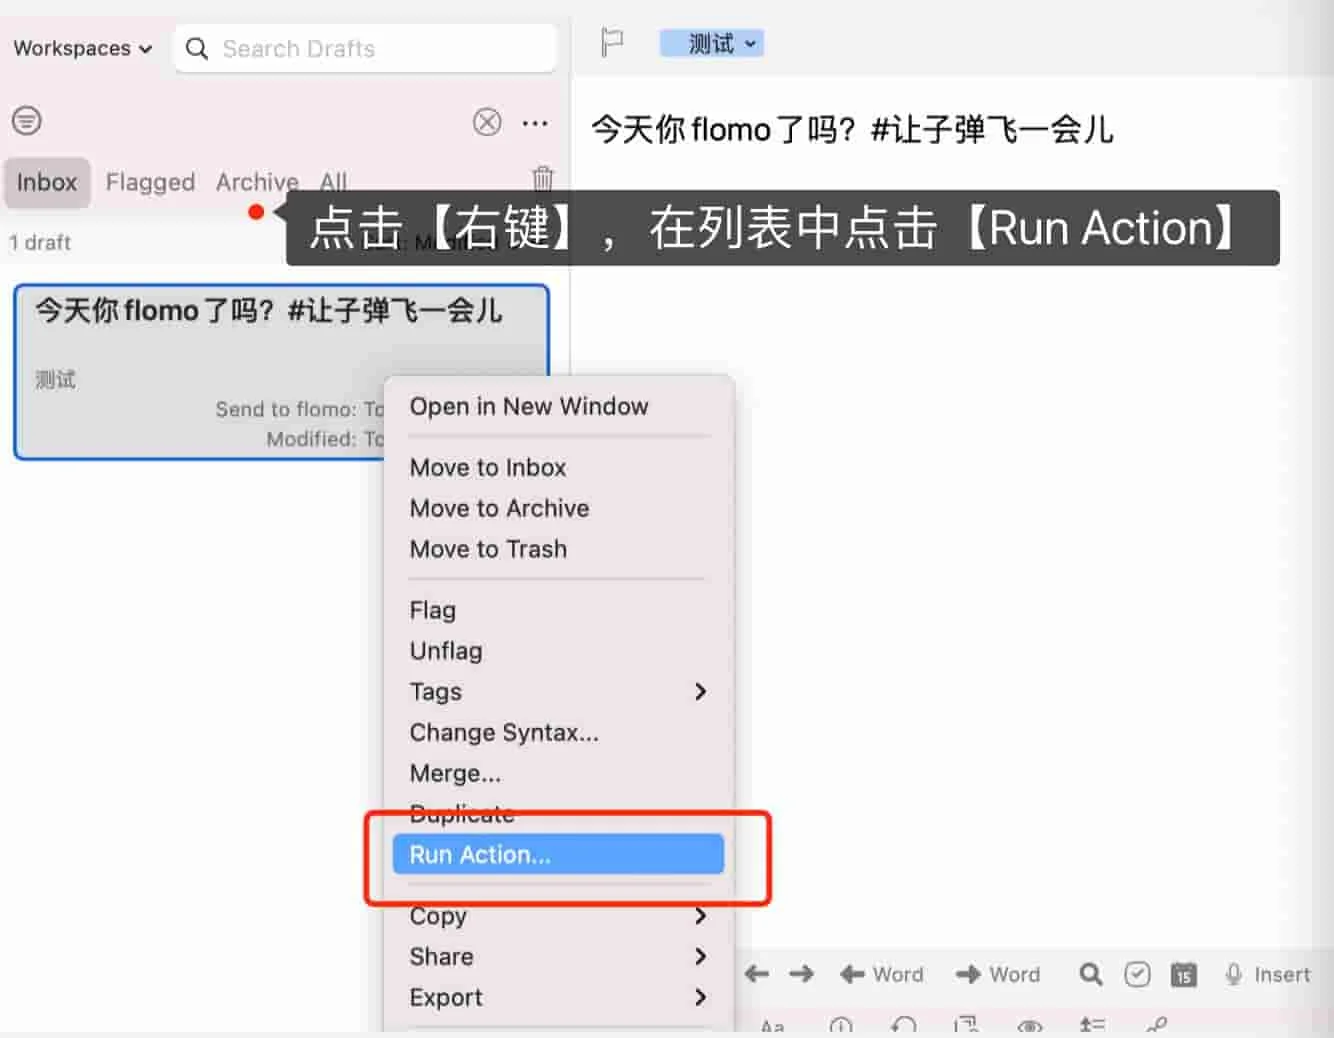
Task: Switch to the Archive tab
Action: pos(257,182)
